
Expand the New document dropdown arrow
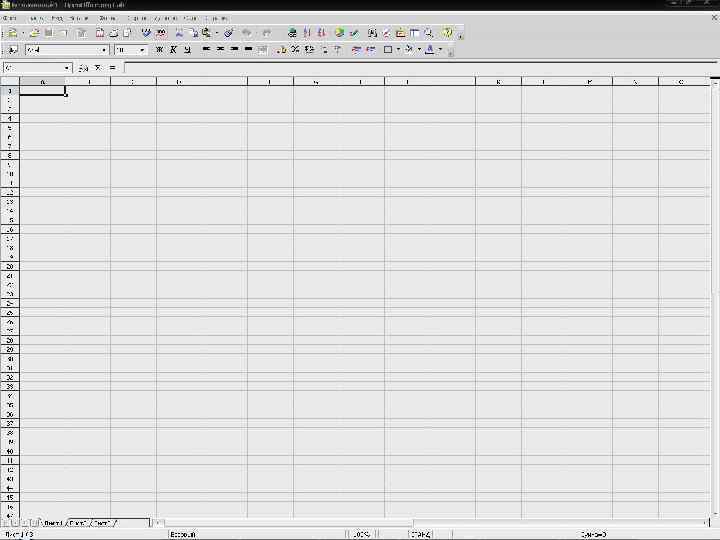click(x=22, y=33)
